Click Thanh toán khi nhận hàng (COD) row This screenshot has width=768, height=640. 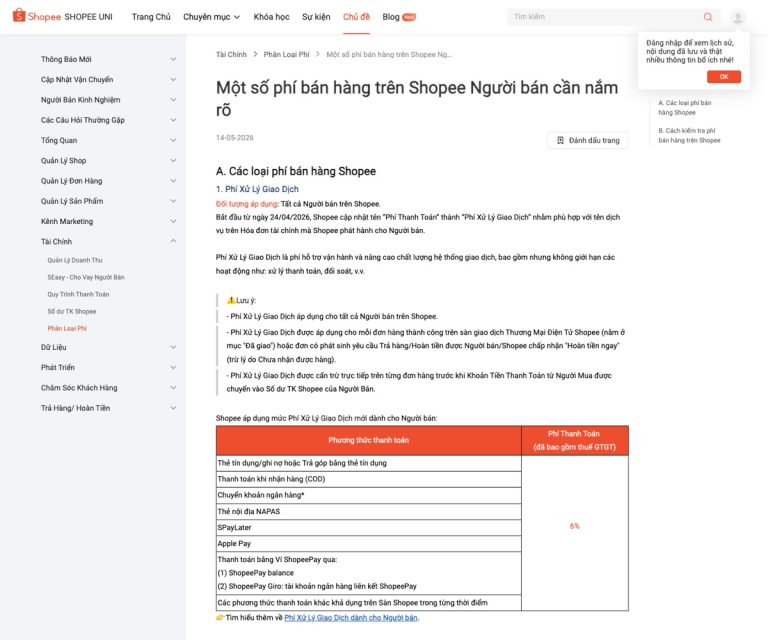point(368,479)
